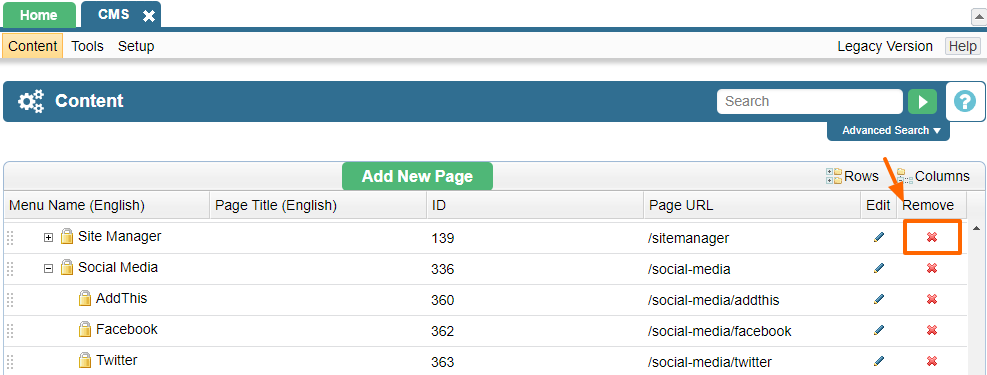Remove the Social Media page

pyautogui.click(x=932, y=268)
